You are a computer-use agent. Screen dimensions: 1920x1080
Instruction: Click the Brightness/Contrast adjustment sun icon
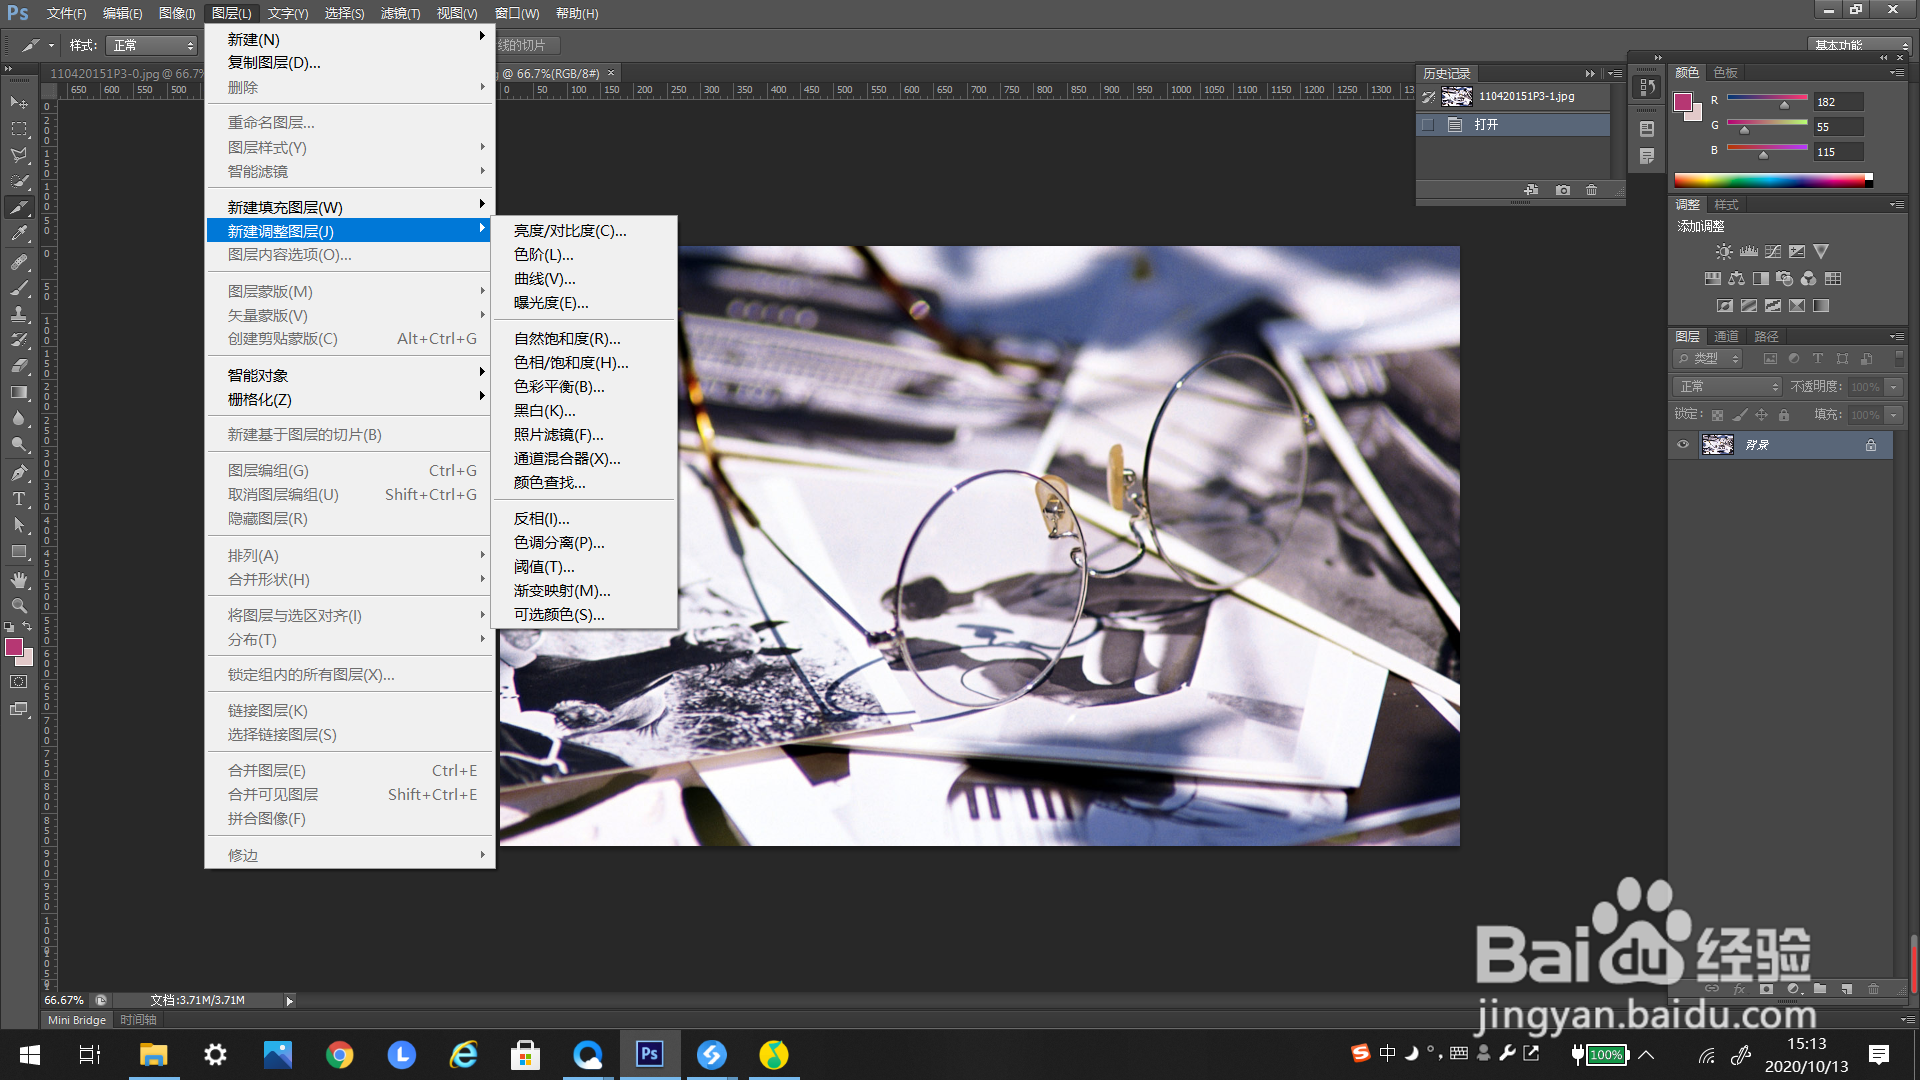point(1724,252)
